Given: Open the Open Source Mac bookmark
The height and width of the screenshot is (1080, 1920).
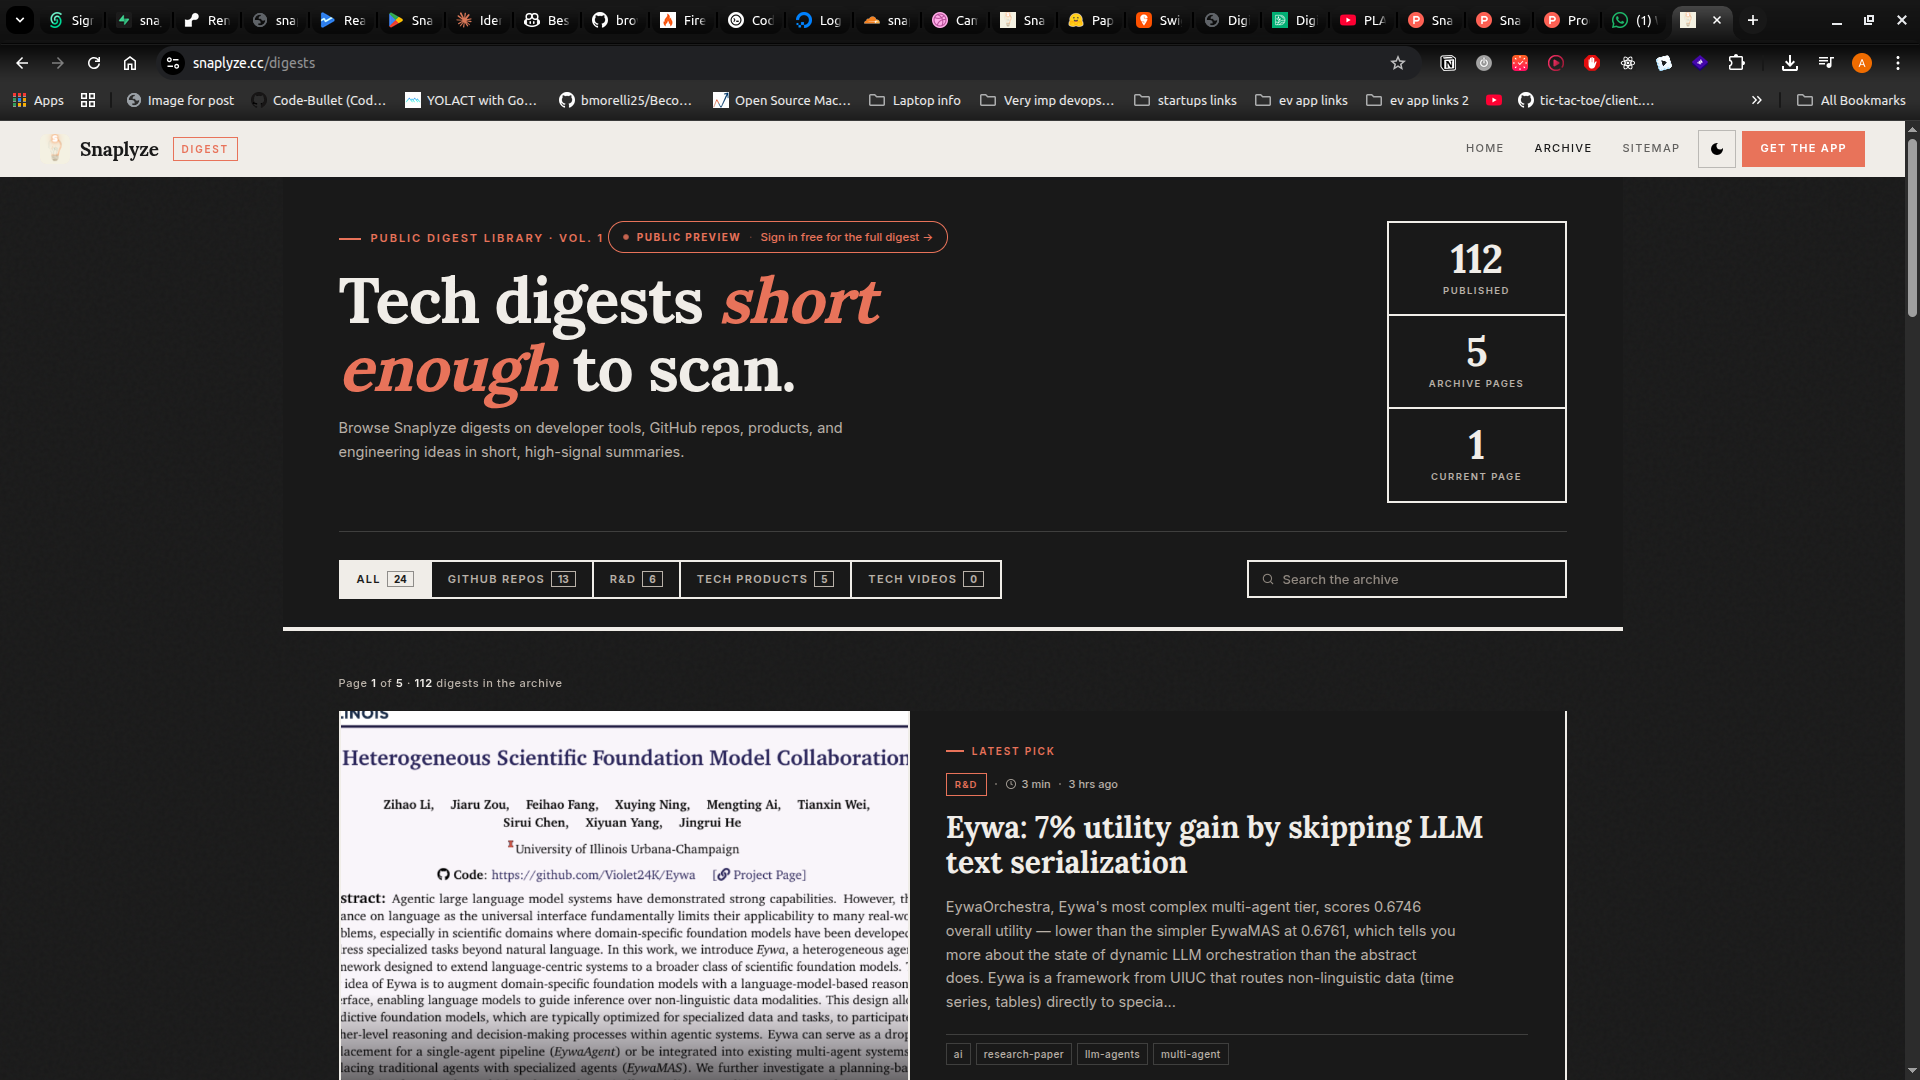Looking at the screenshot, I should click(782, 100).
